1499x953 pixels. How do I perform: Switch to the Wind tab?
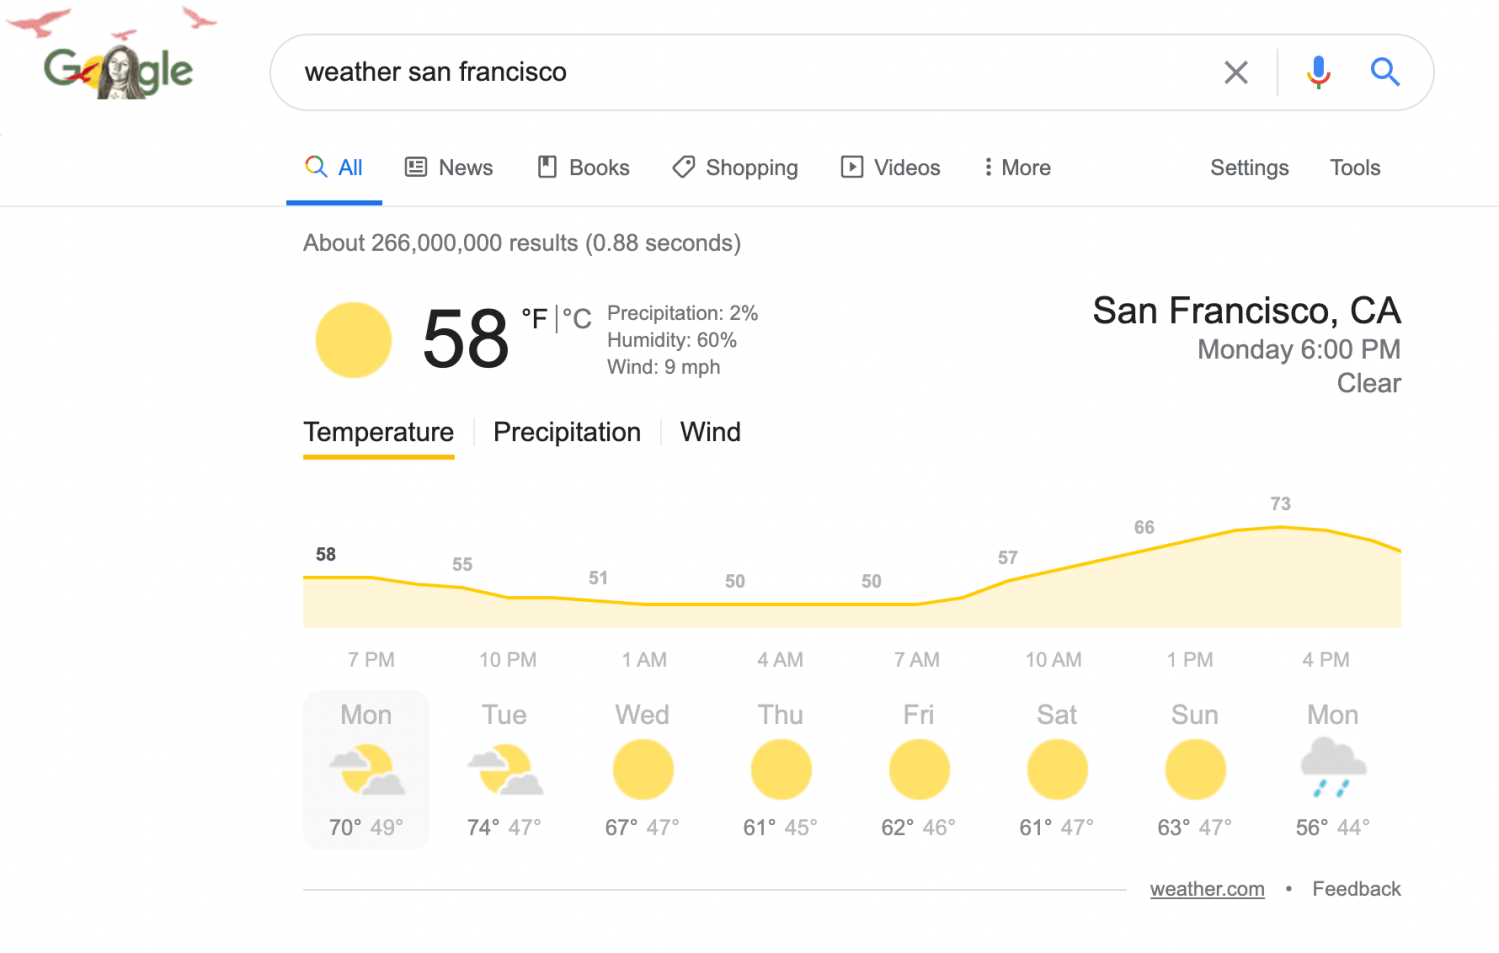pyautogui.click(x=710, y=432)
